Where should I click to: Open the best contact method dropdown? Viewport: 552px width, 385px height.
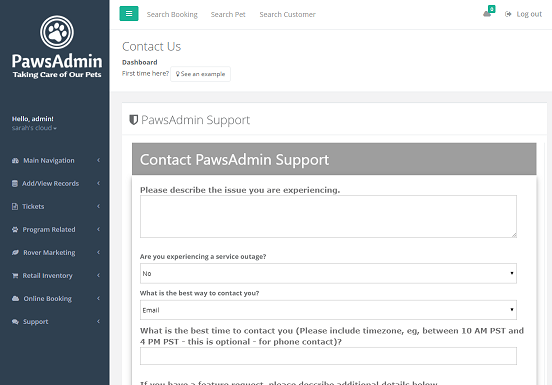[x=328, y=310]
